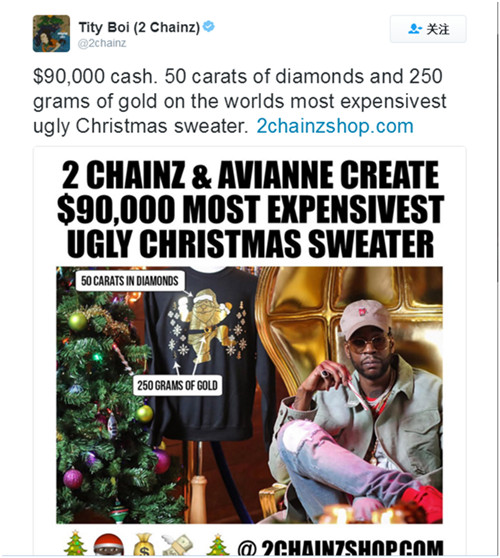This screenshot has height=558, width=500.
Task: Click the second Christmas tree emoji
Action: point(218,544)
